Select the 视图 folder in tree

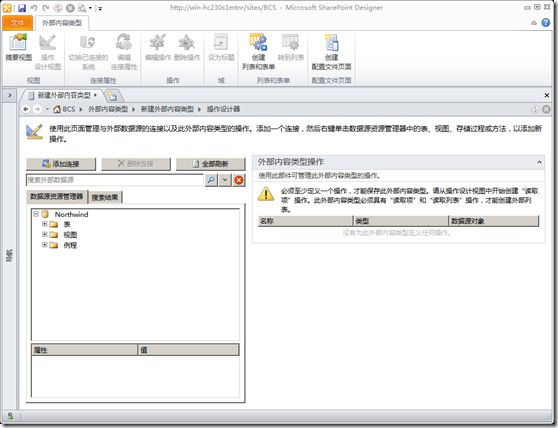pyautogui.click(x=70, y=234)
